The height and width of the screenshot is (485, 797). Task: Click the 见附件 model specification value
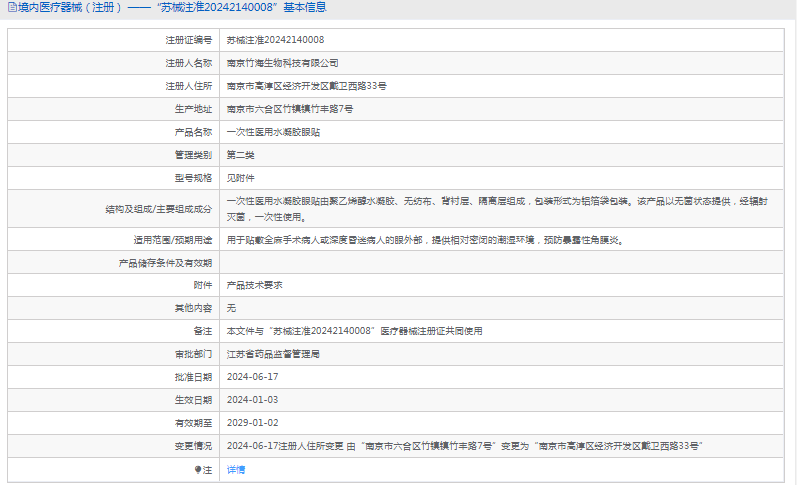point(241,178)
